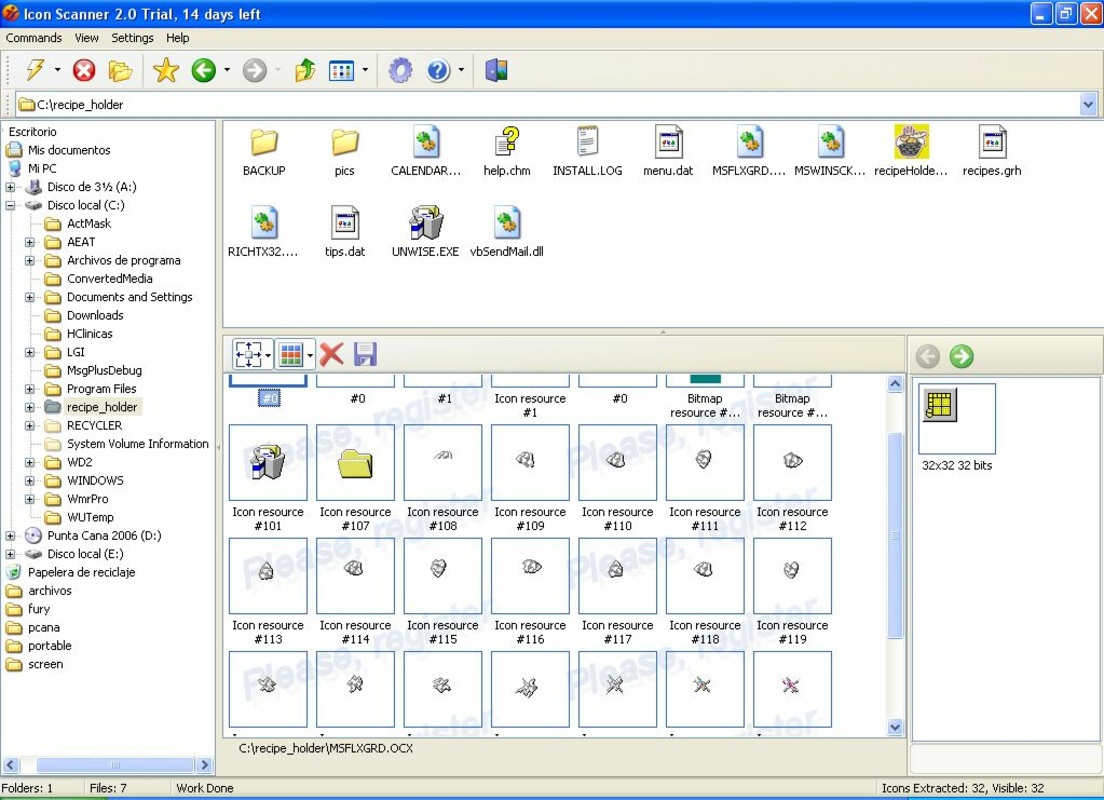Click the green back arrow in toolbar

click(204, 70)
